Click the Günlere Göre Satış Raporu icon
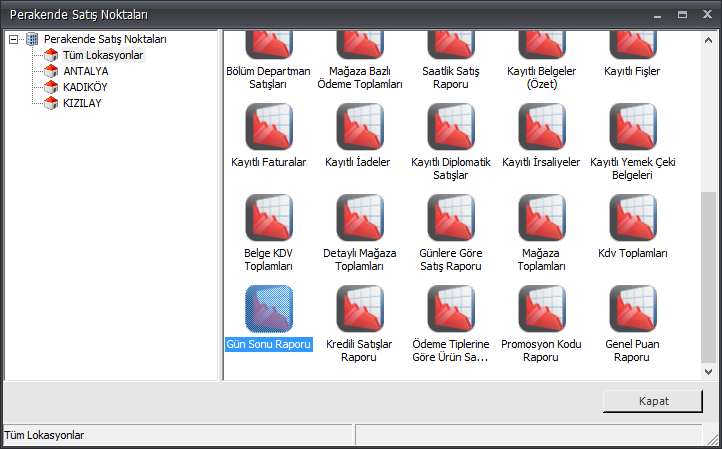The image size is (722, 449). click(451, 217)
